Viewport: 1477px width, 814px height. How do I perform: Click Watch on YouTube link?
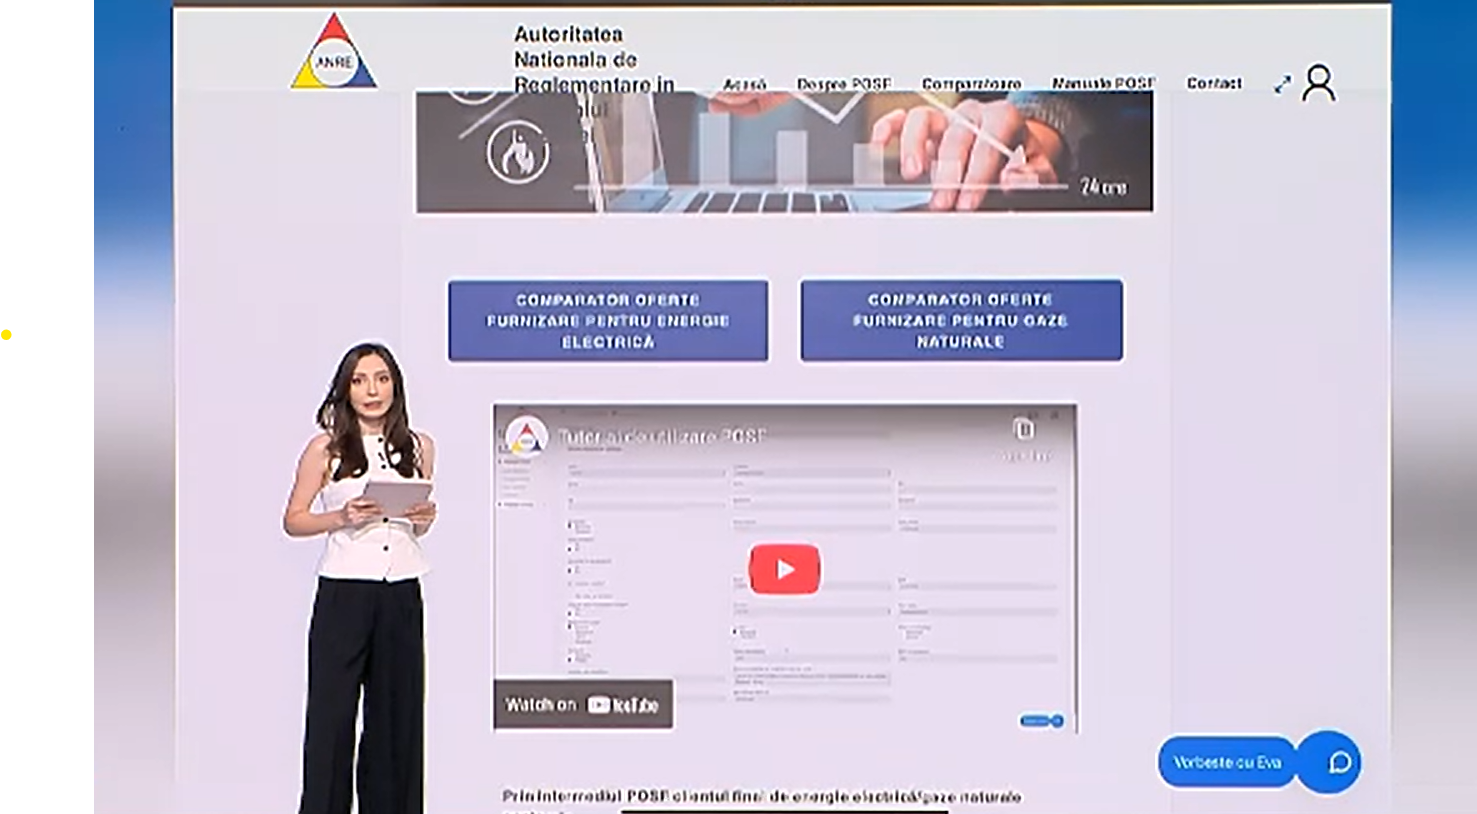point(582,705)
